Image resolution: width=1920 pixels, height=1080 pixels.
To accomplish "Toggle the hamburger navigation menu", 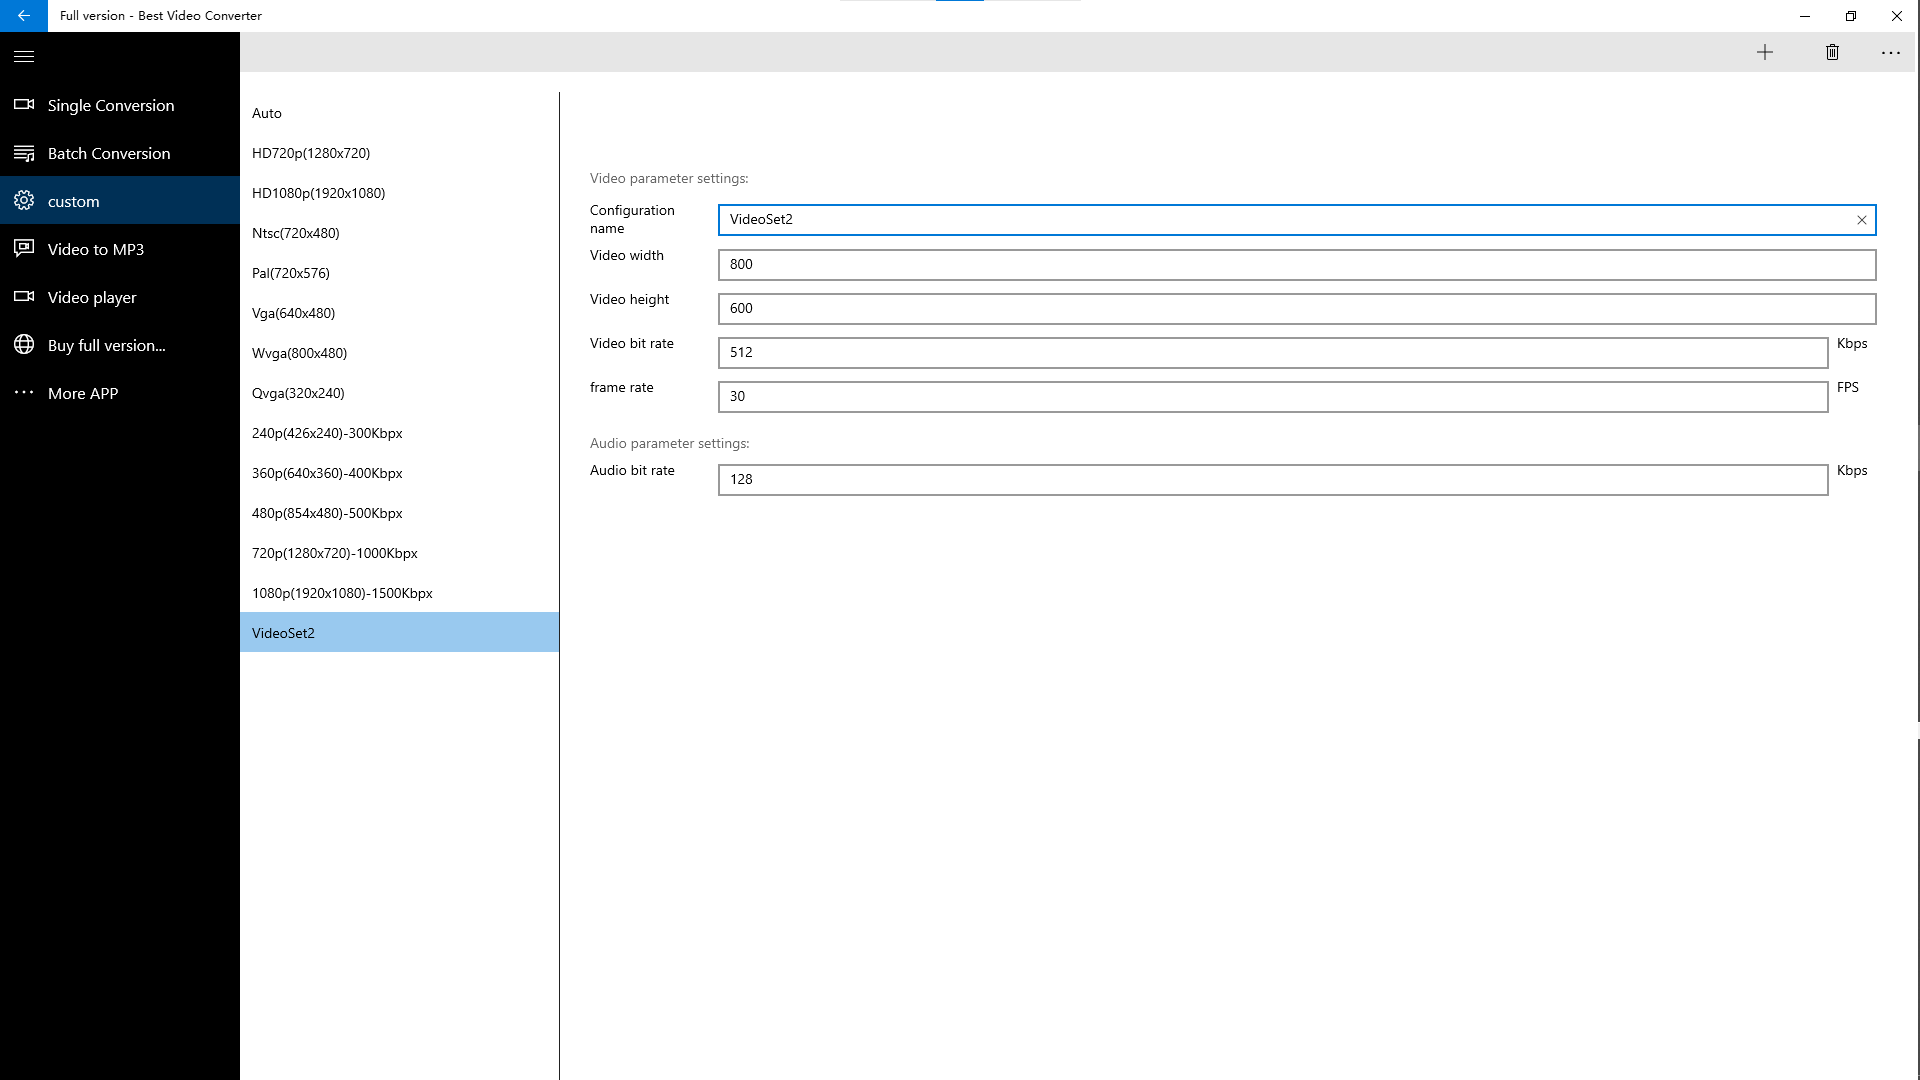I will click(24, 56).
